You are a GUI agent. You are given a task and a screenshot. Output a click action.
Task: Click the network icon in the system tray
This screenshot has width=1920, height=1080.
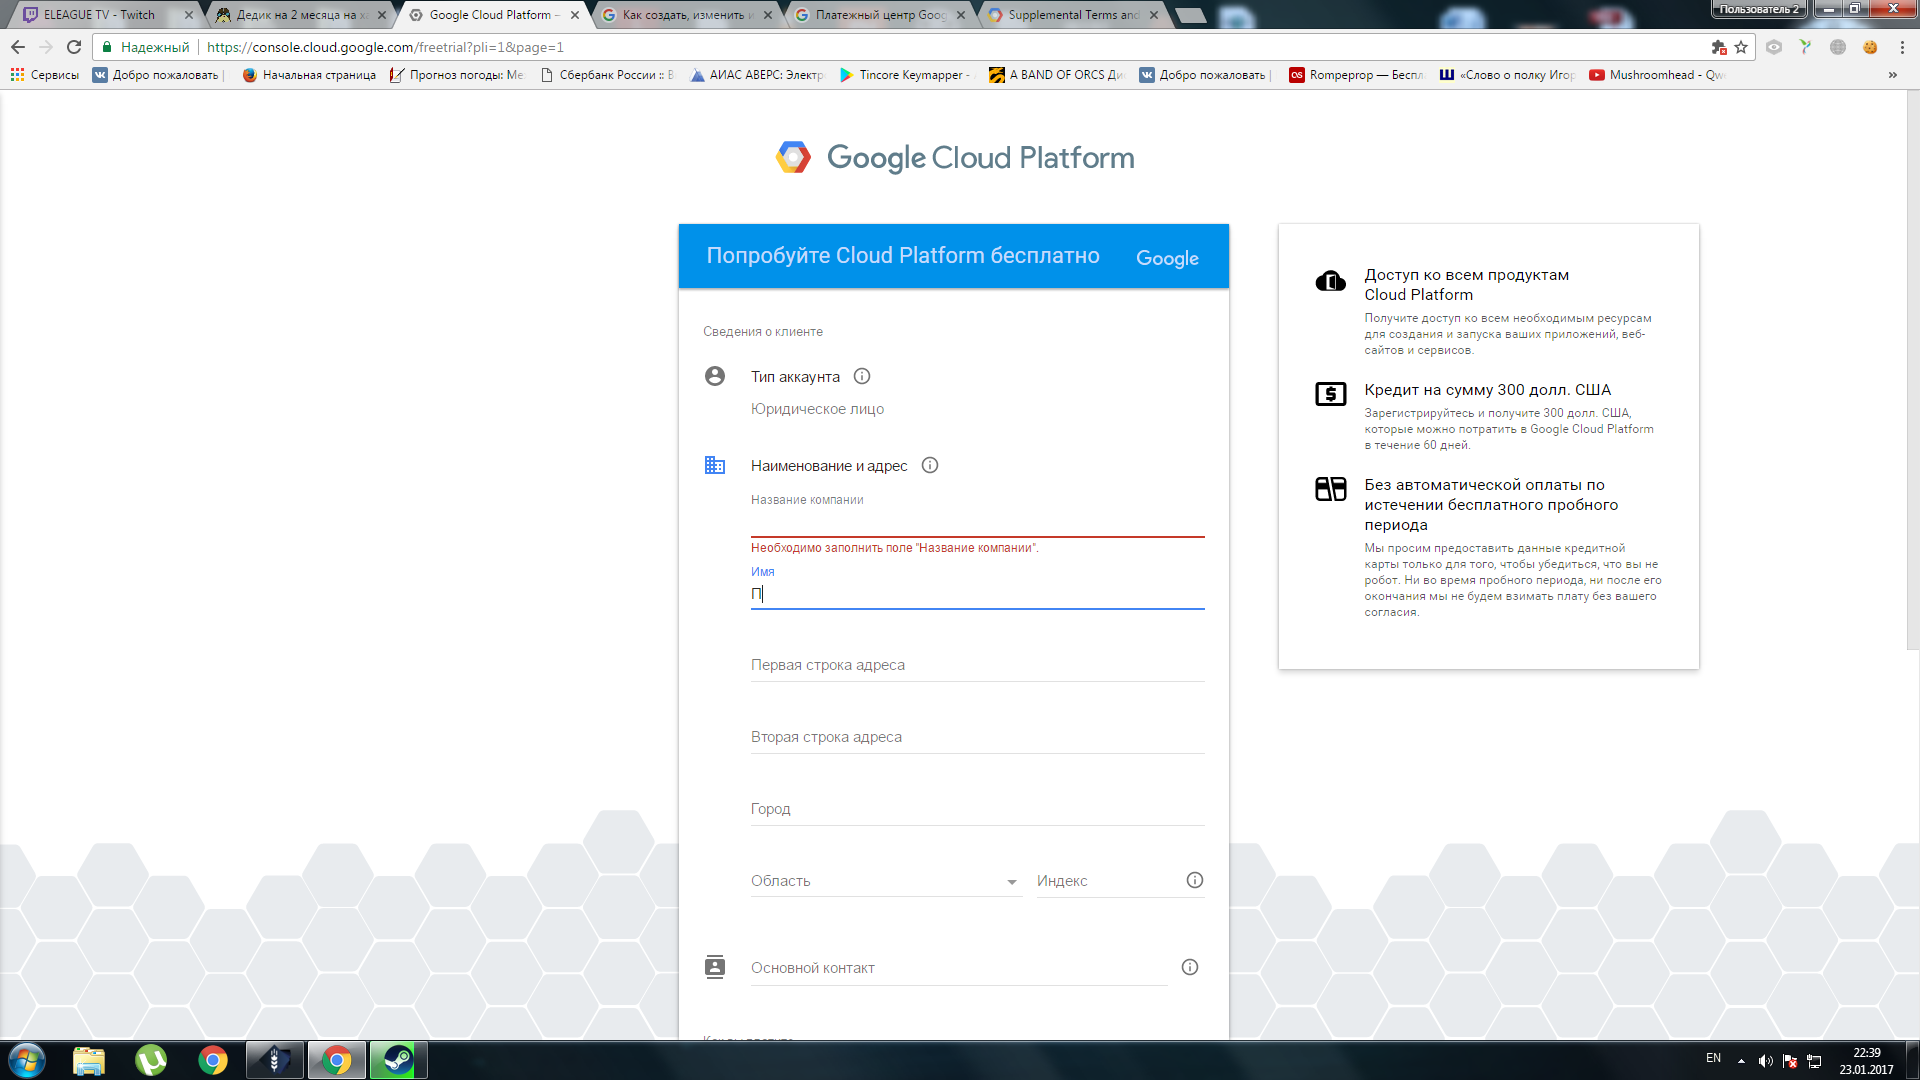click(x=1814, y=1061)
